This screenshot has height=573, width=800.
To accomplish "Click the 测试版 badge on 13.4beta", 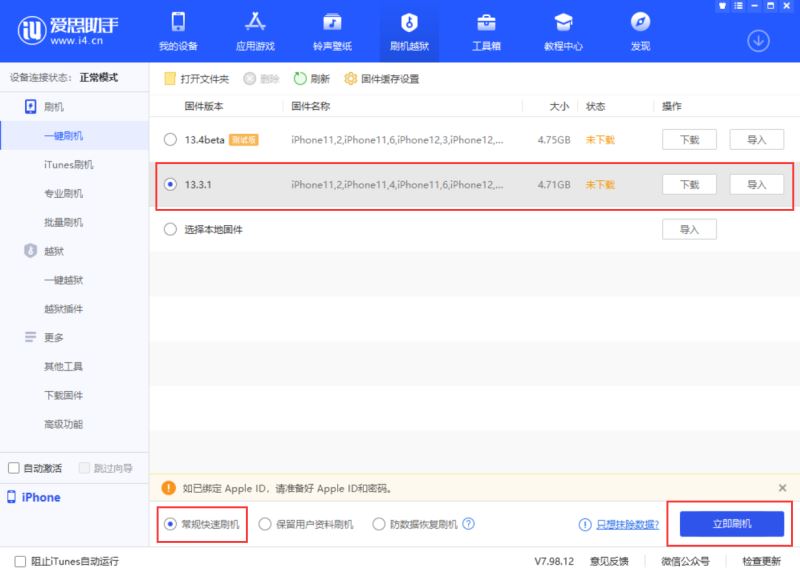I will pyautogui.click(x=244, y=139).
